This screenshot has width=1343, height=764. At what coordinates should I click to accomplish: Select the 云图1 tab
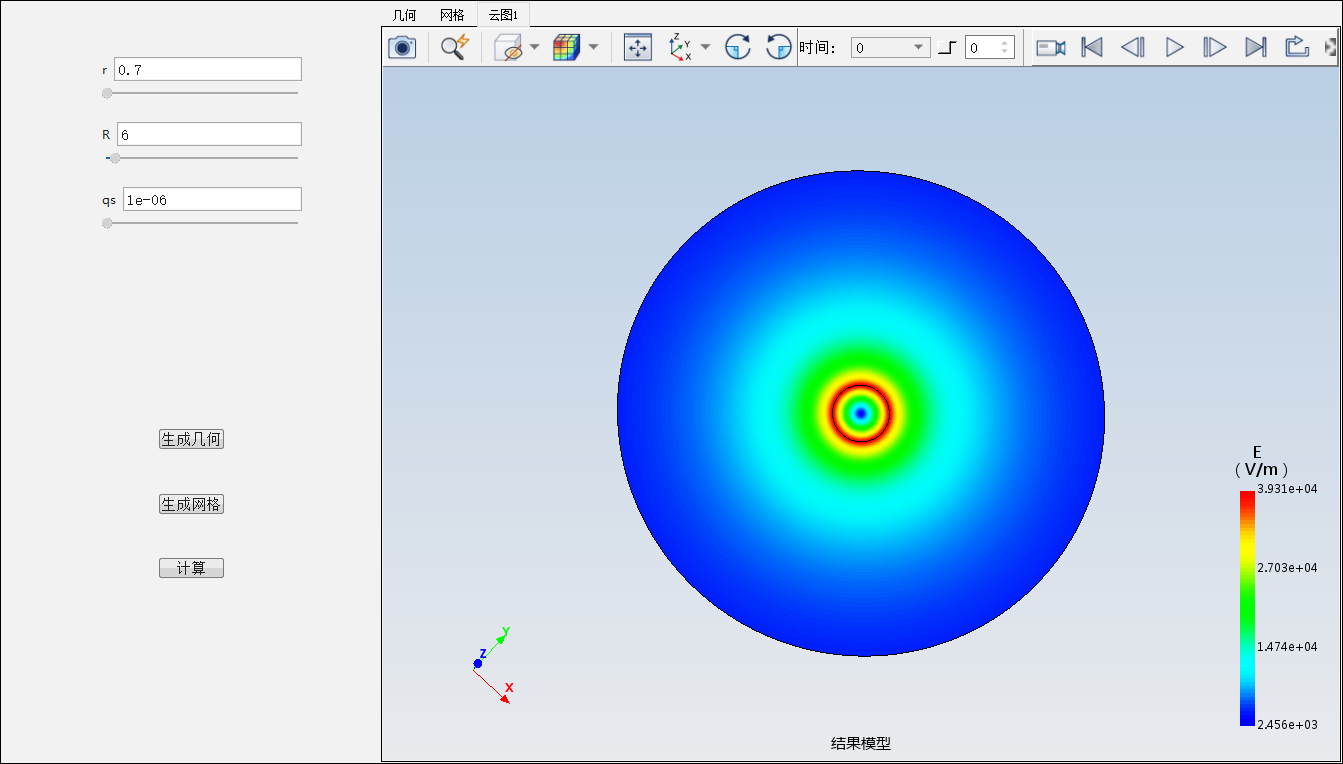click(503, 15)
